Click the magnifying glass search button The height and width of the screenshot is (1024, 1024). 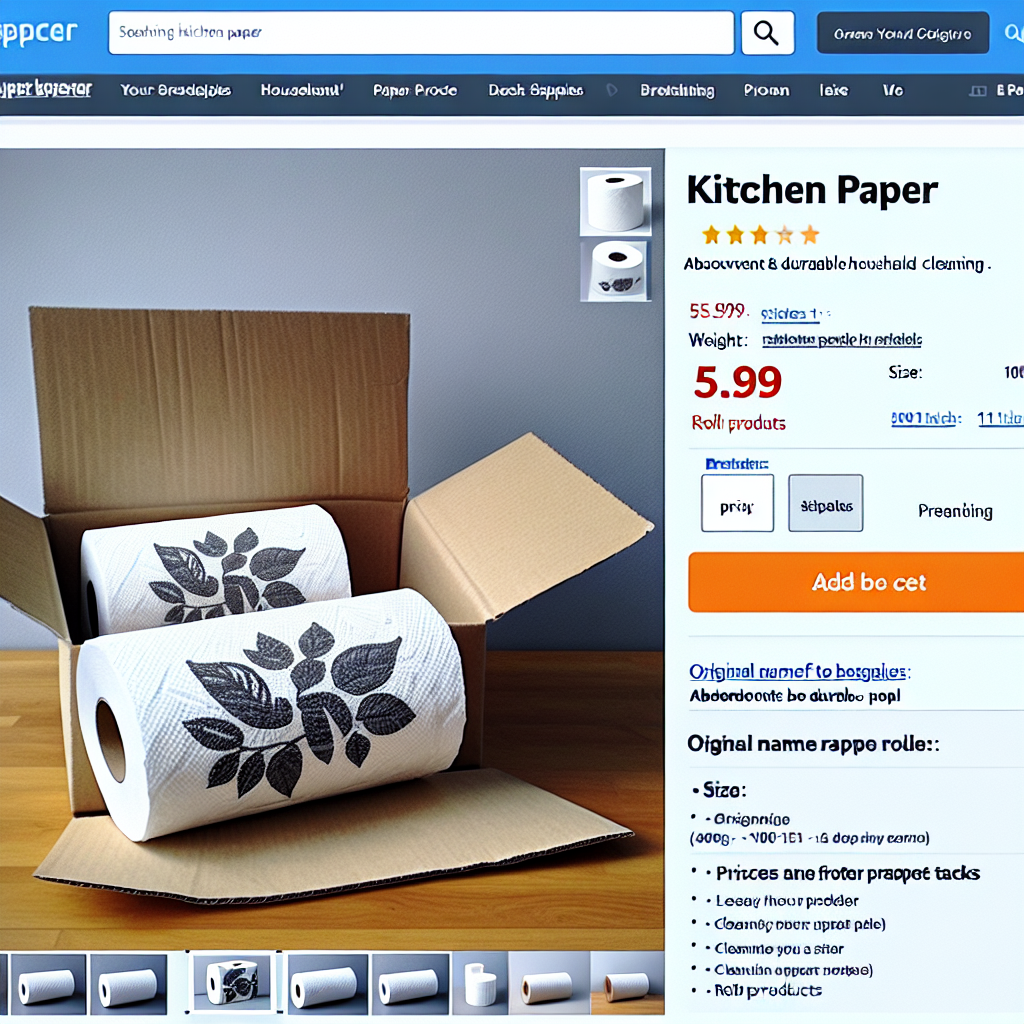tap(767, 33)
